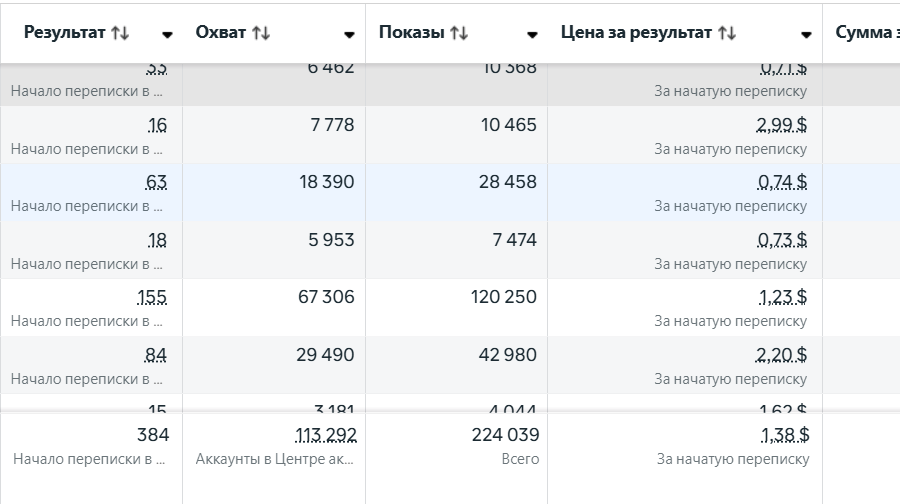
Task: Sort by Показы column arrows
Action: coord(459,32)
